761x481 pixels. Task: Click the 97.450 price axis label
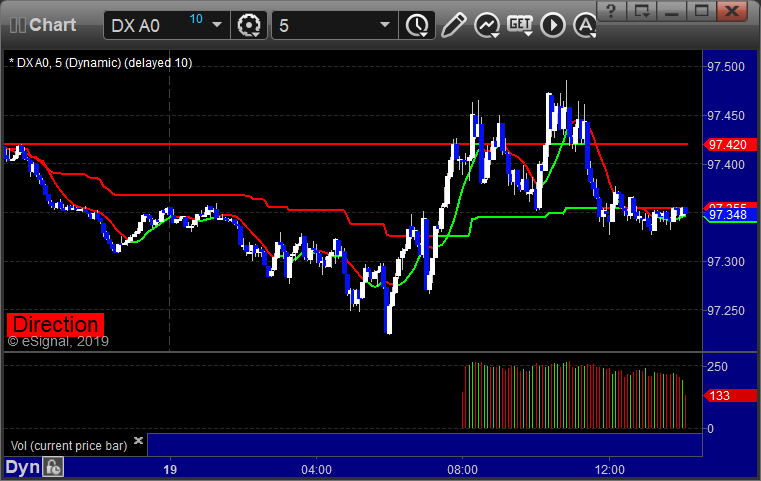(x=726, y=116)
